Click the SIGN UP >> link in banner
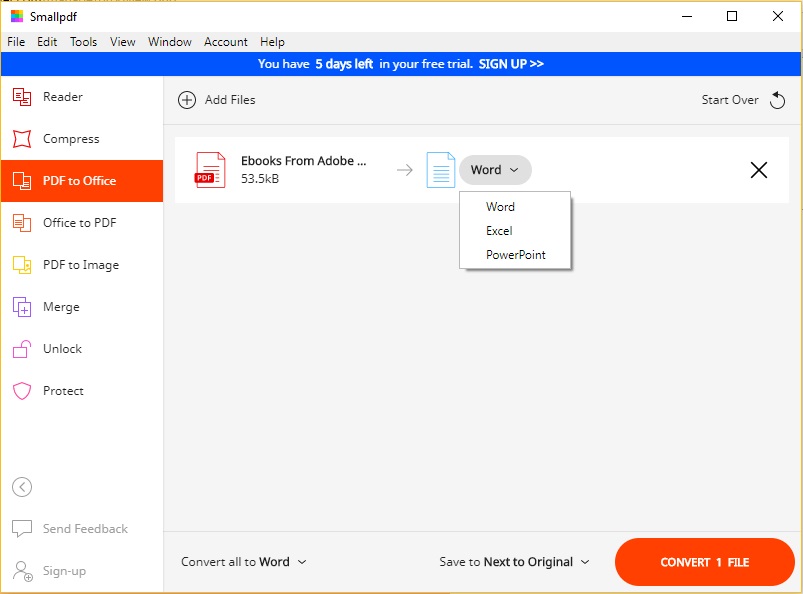 511,64
